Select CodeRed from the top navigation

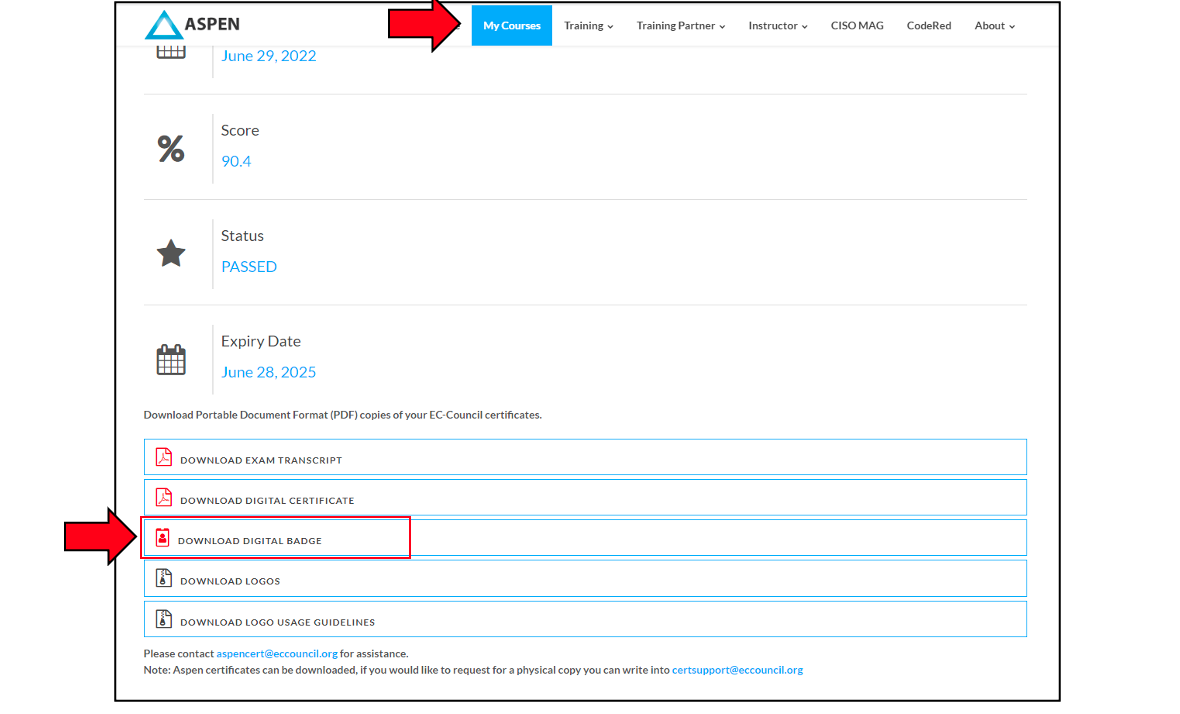pyautogui.click(x=929, y=26)
